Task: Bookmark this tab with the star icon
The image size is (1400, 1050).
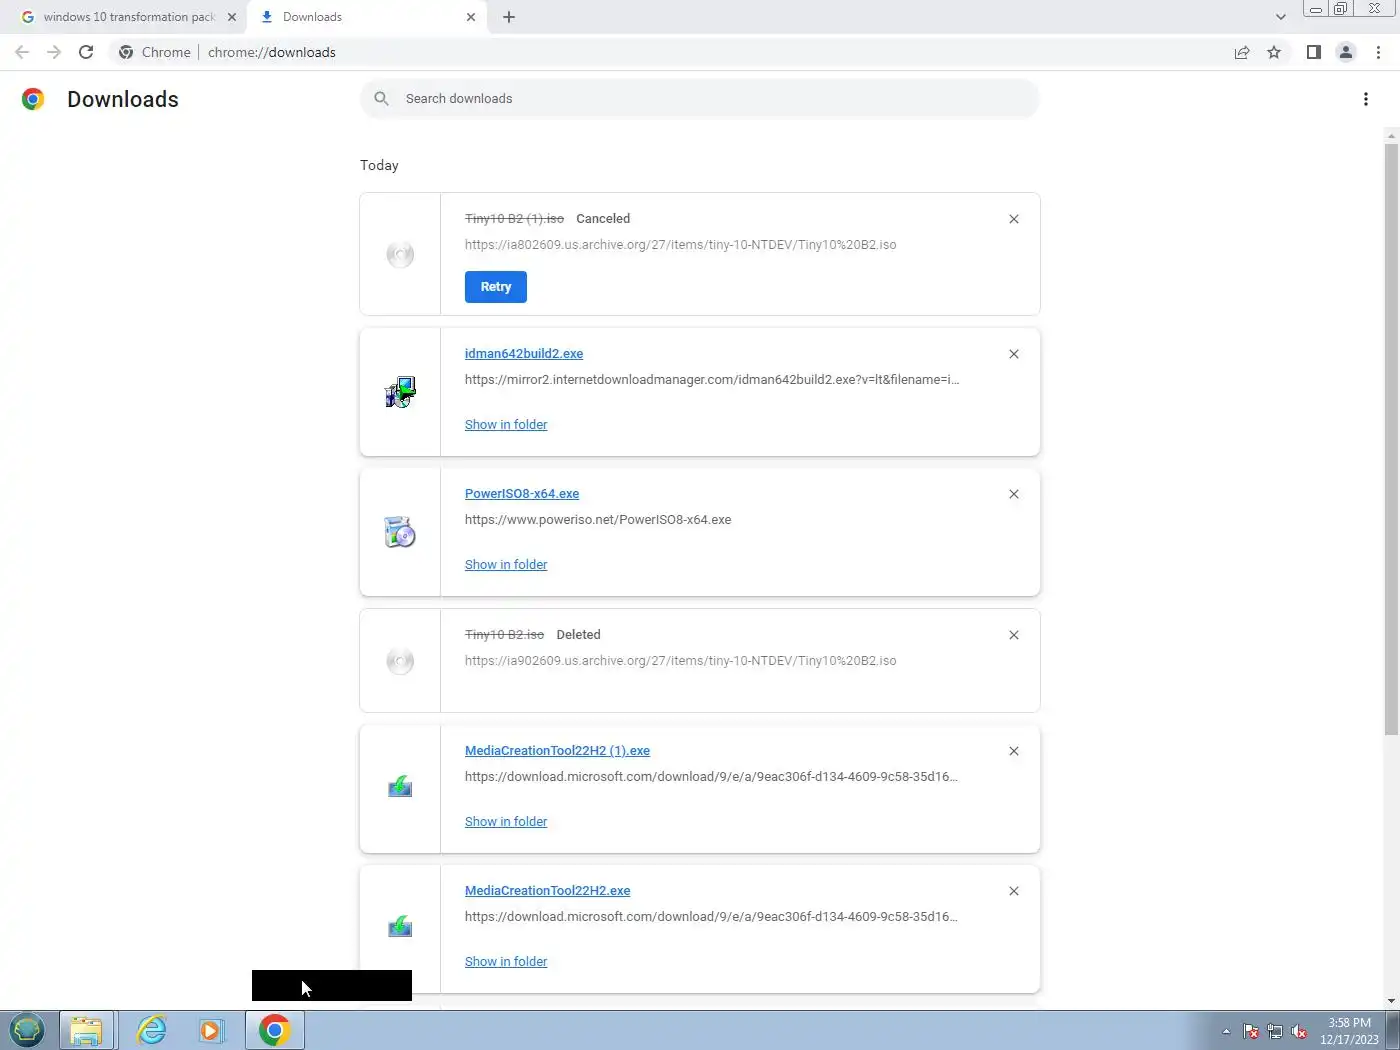Action: 1274,52
